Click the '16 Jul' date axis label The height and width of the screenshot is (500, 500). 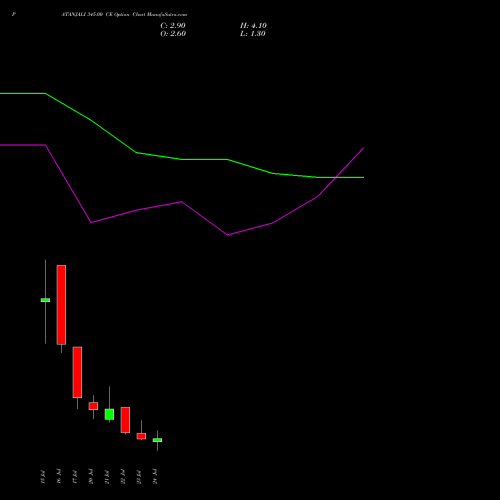59,476
